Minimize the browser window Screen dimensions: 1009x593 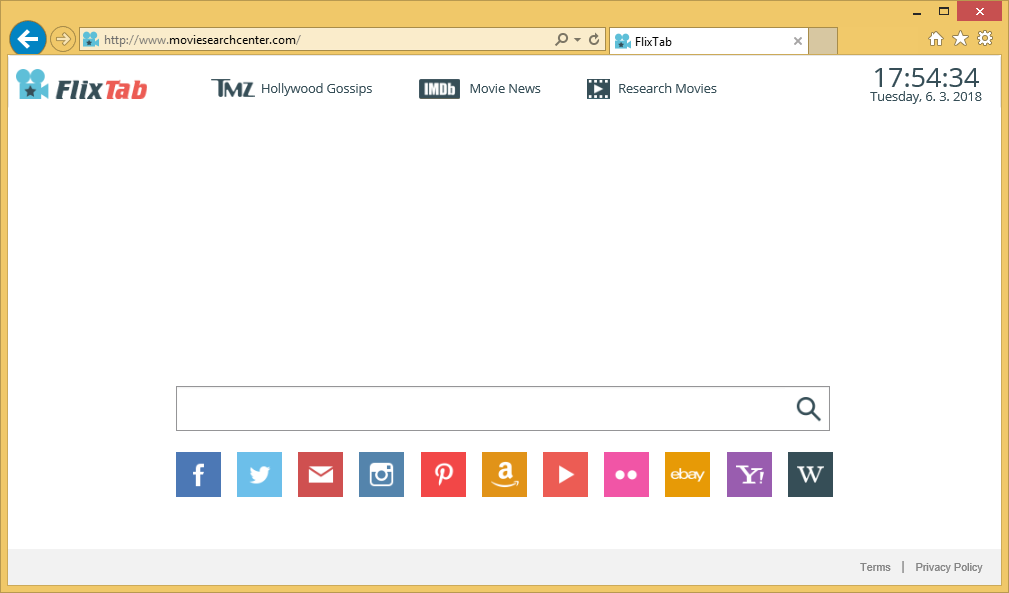pyautogui.click(x=917, y=12)
